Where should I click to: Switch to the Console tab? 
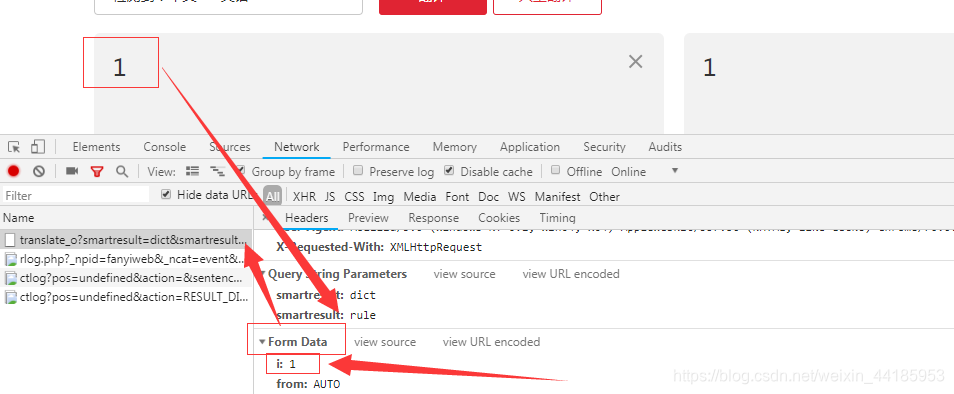164,147
